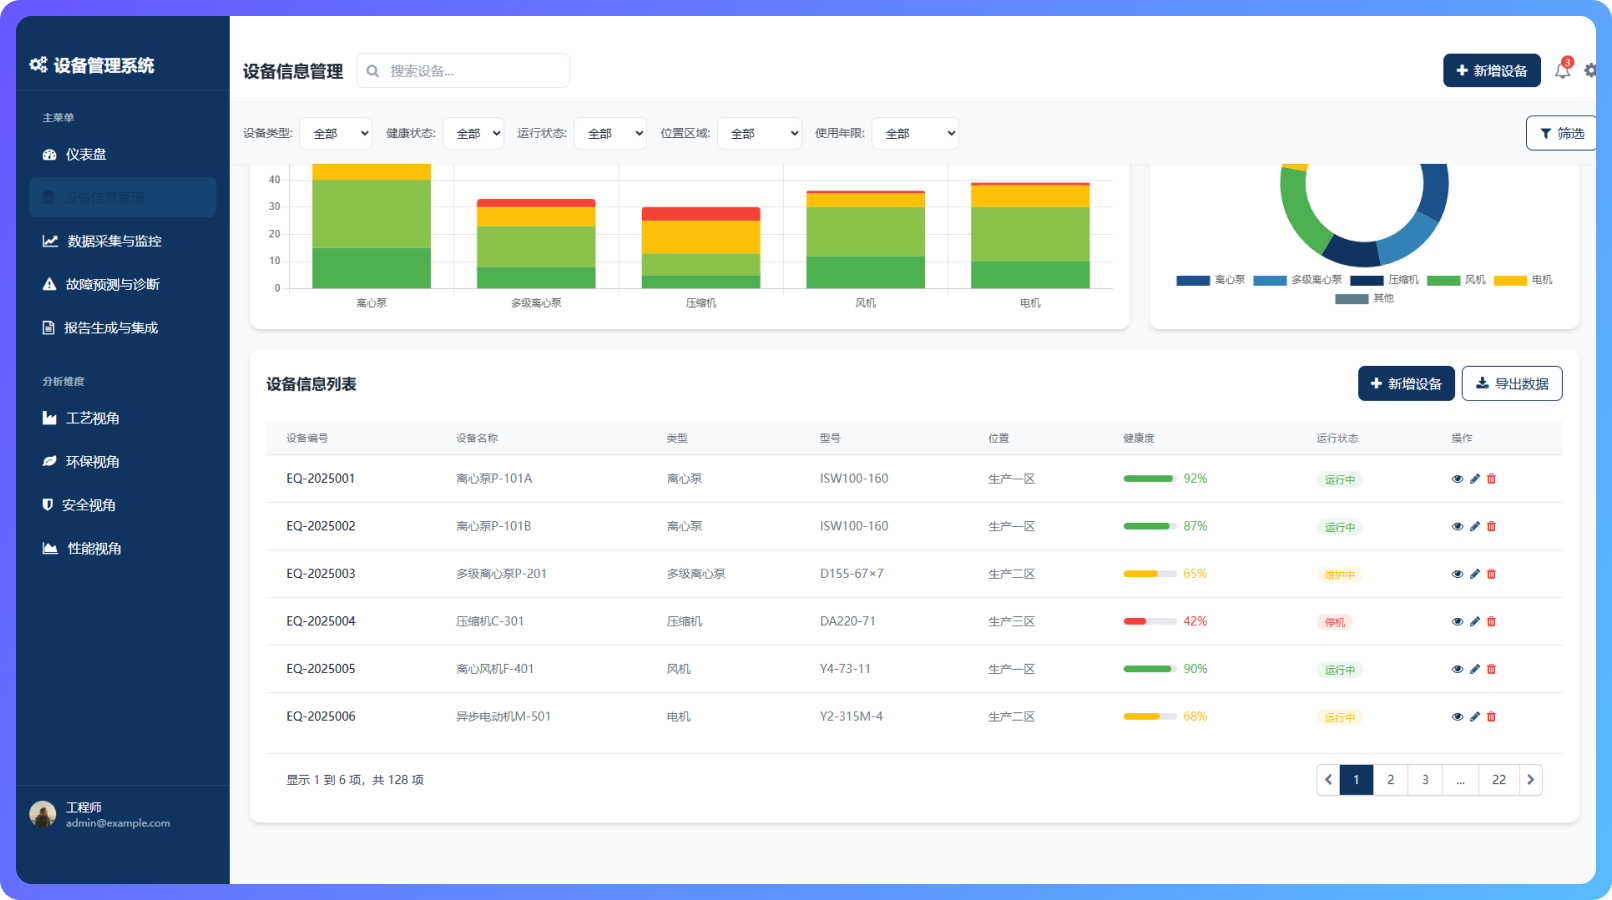The height and width of the screenshot is (900, 1612).
Task: Switch to 环保视角 analysis view
Action: (122, 461)
